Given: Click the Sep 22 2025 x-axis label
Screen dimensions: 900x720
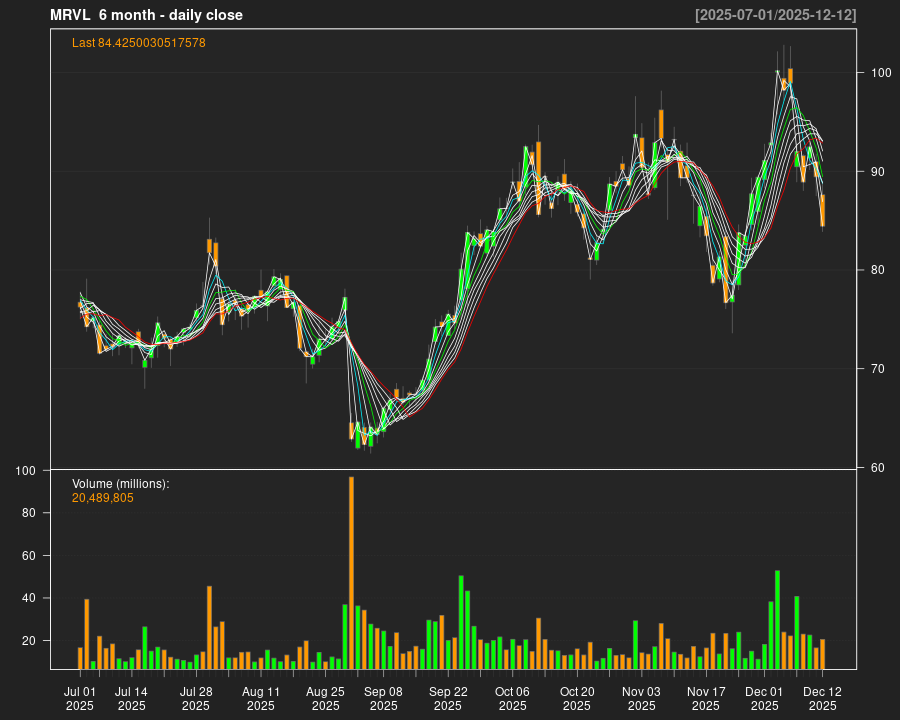Looking at the screenshot, I should click(x=448, y=698).
